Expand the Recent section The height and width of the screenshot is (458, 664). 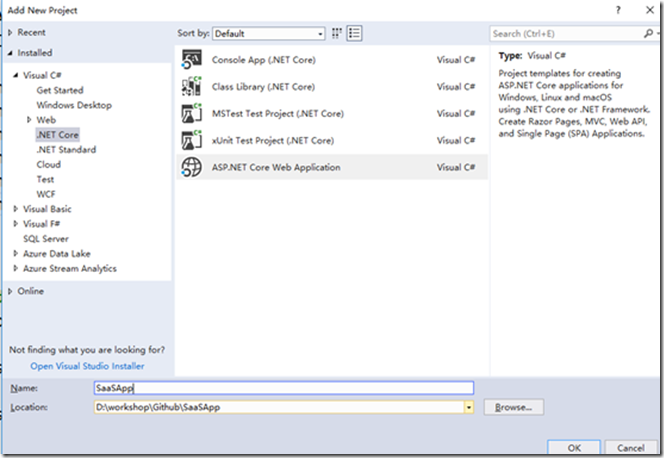click(10, 33)
